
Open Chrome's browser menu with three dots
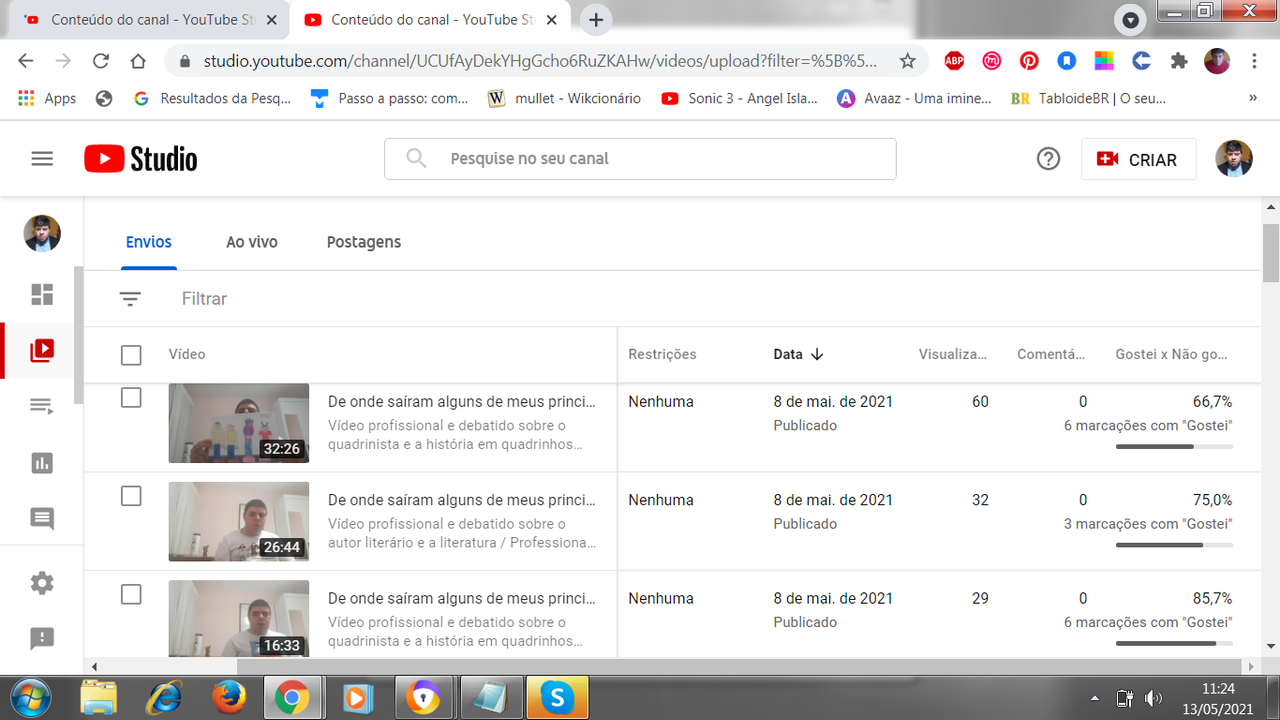(x=1254, y=61)
